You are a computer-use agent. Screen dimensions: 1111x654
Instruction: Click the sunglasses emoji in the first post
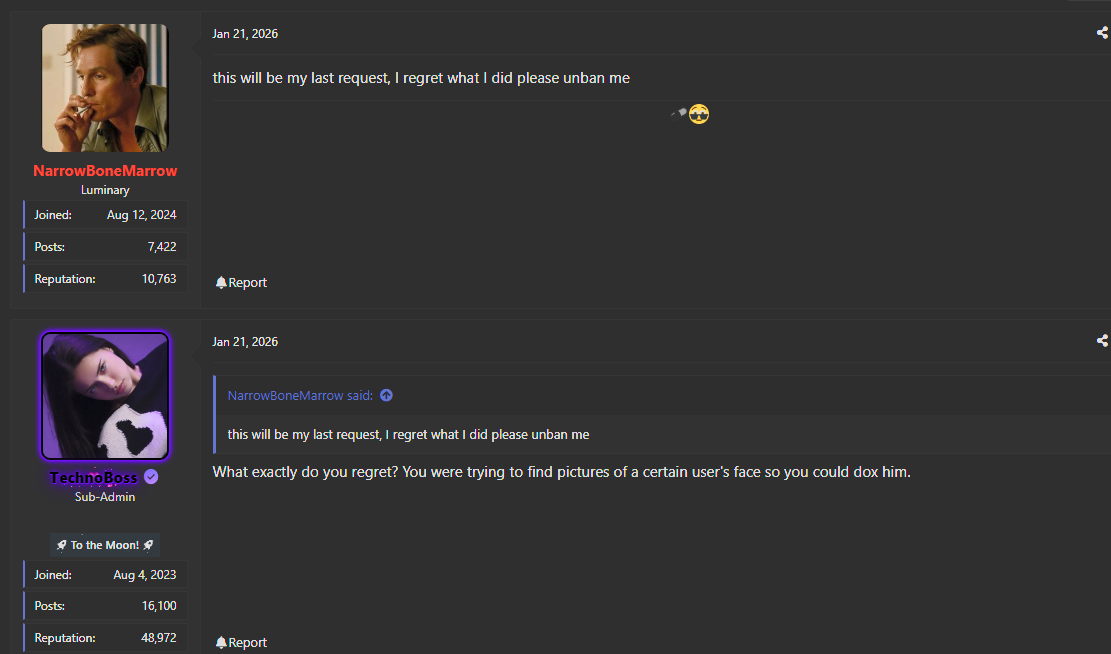point(699,115)
